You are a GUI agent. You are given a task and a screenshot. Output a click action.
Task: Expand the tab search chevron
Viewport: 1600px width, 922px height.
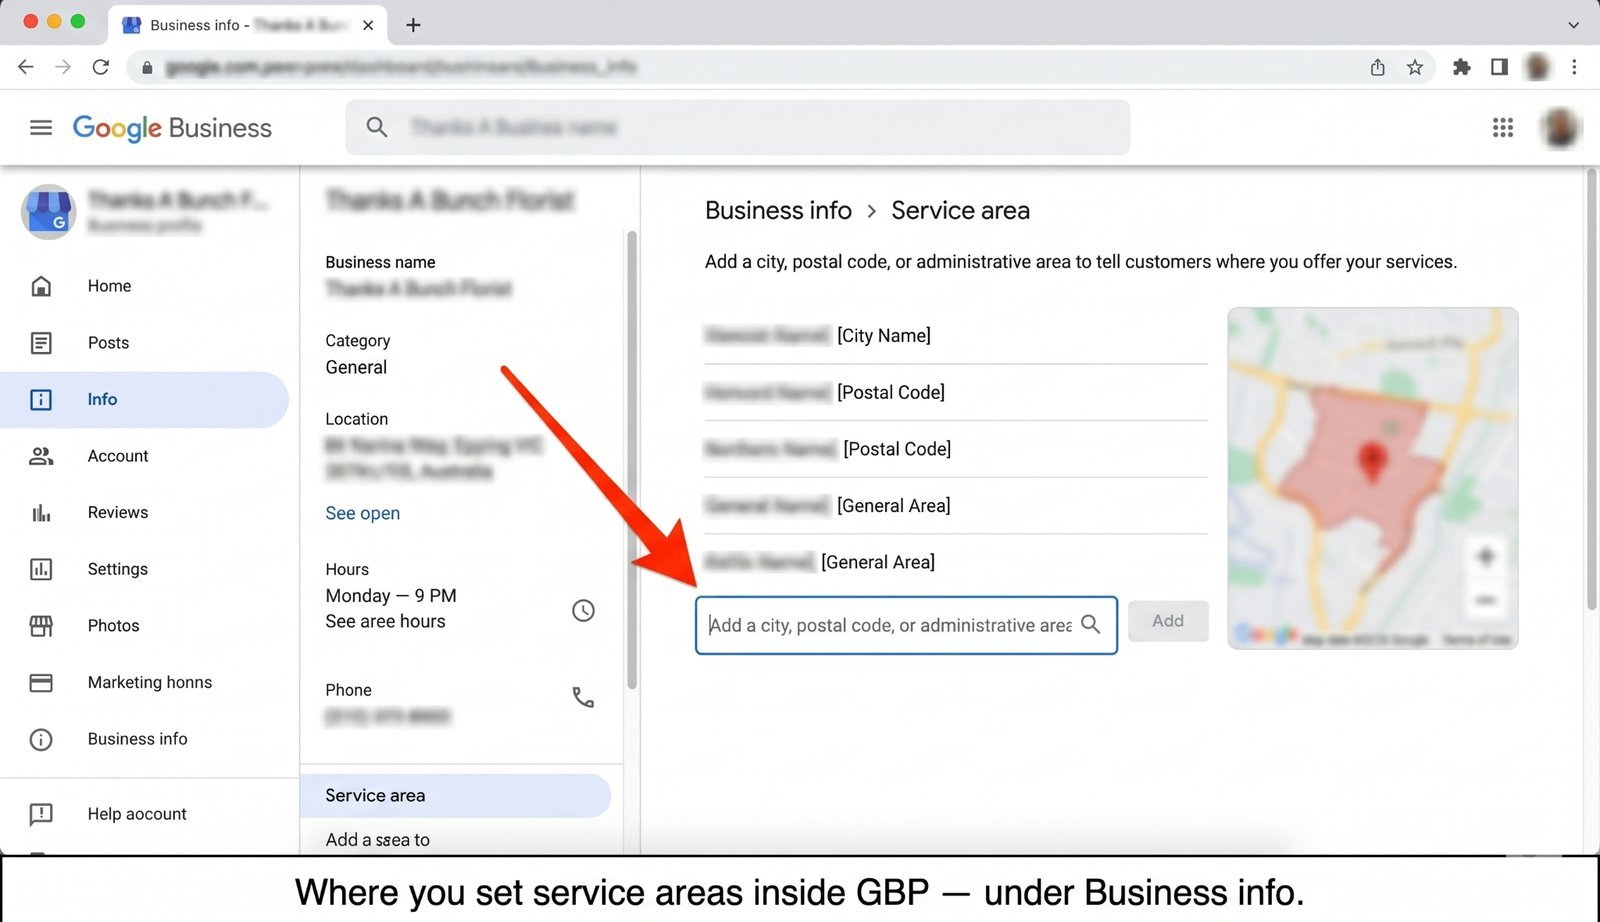[1573, 25]
